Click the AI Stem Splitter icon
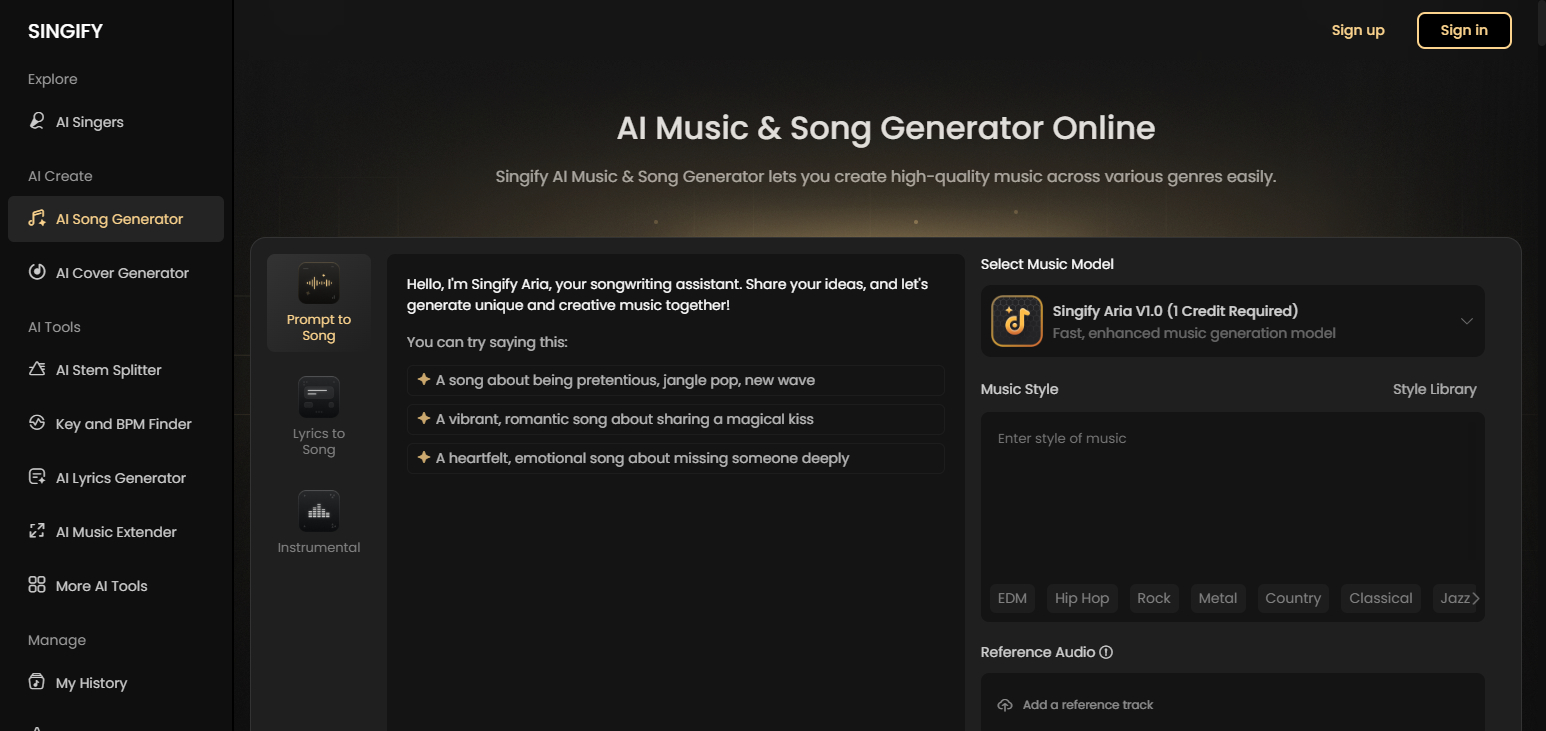The width and height of the screenshot is (1546, 731). 37,369
